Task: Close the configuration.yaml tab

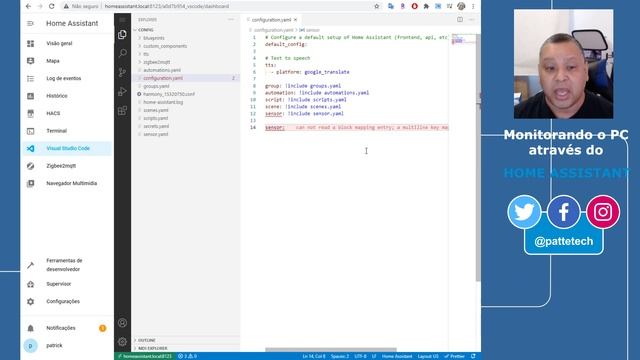Action: pos(296,20)
